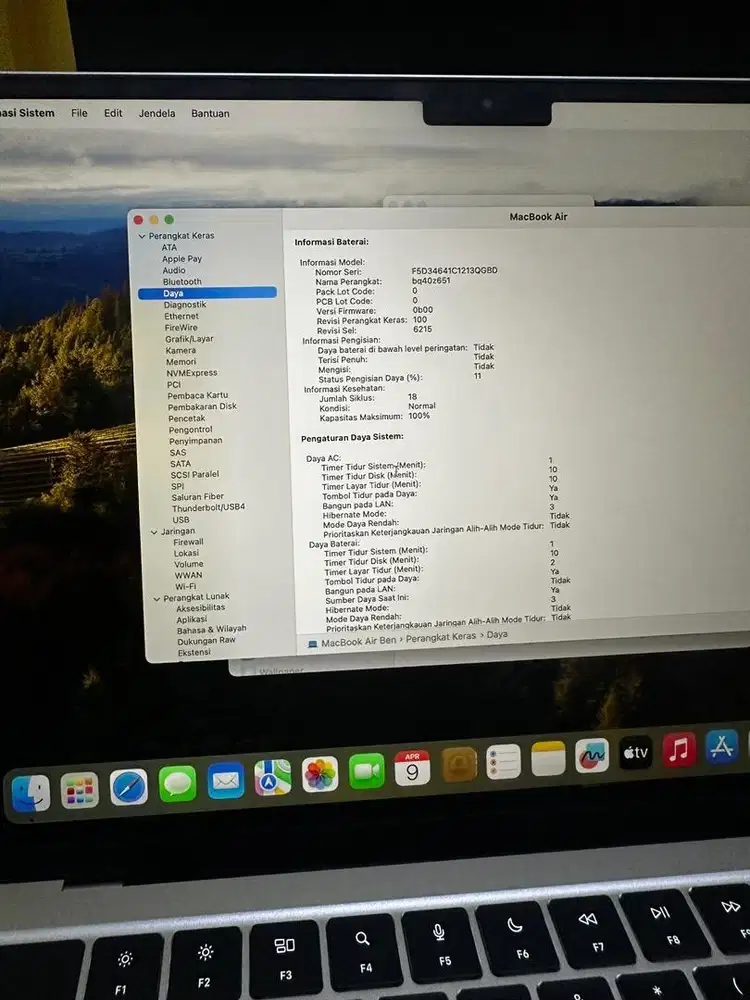Select Aksesibilitas under Perangkat Lunak
750x1000 pixels.
click(200, 608)
